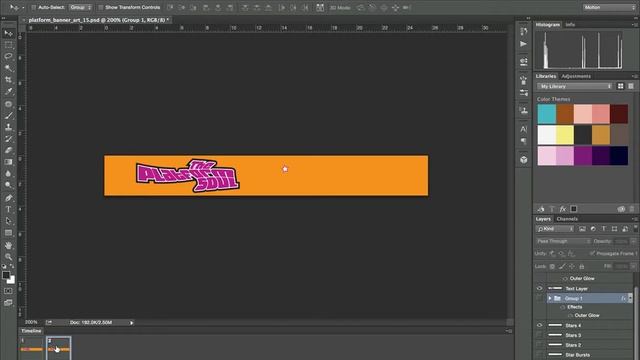Open the Character panel icon in the dock
Screen dimensions: 640x360
tap(524, 129)
